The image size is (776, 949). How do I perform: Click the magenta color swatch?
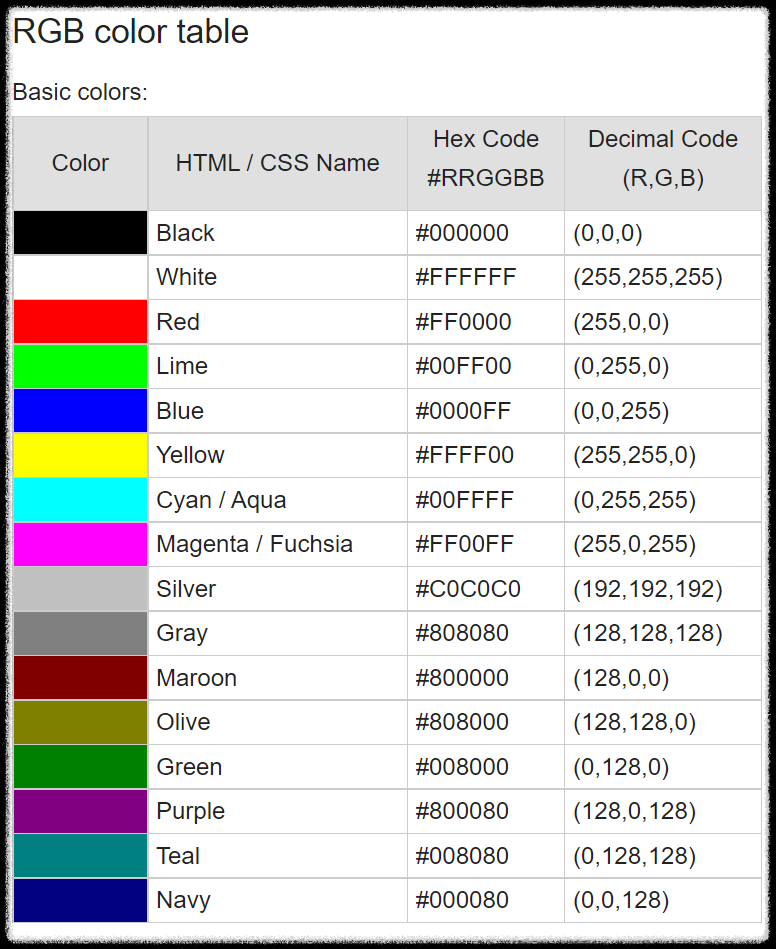tap(81, 544)
